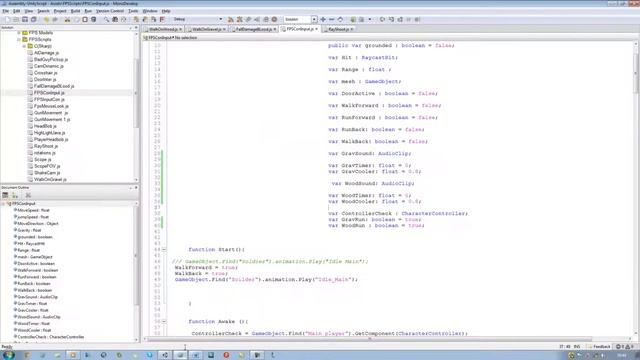
Task: Click 'var WoodSound: AudioClip;' code line
Action: [373, 184]
